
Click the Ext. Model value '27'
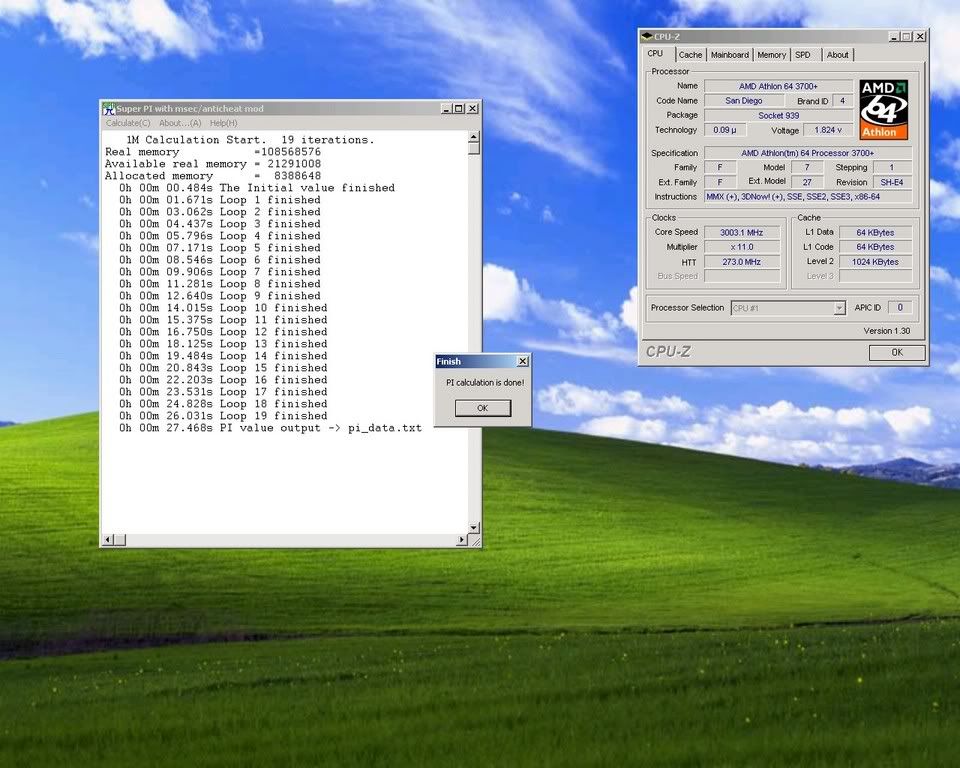807,183
